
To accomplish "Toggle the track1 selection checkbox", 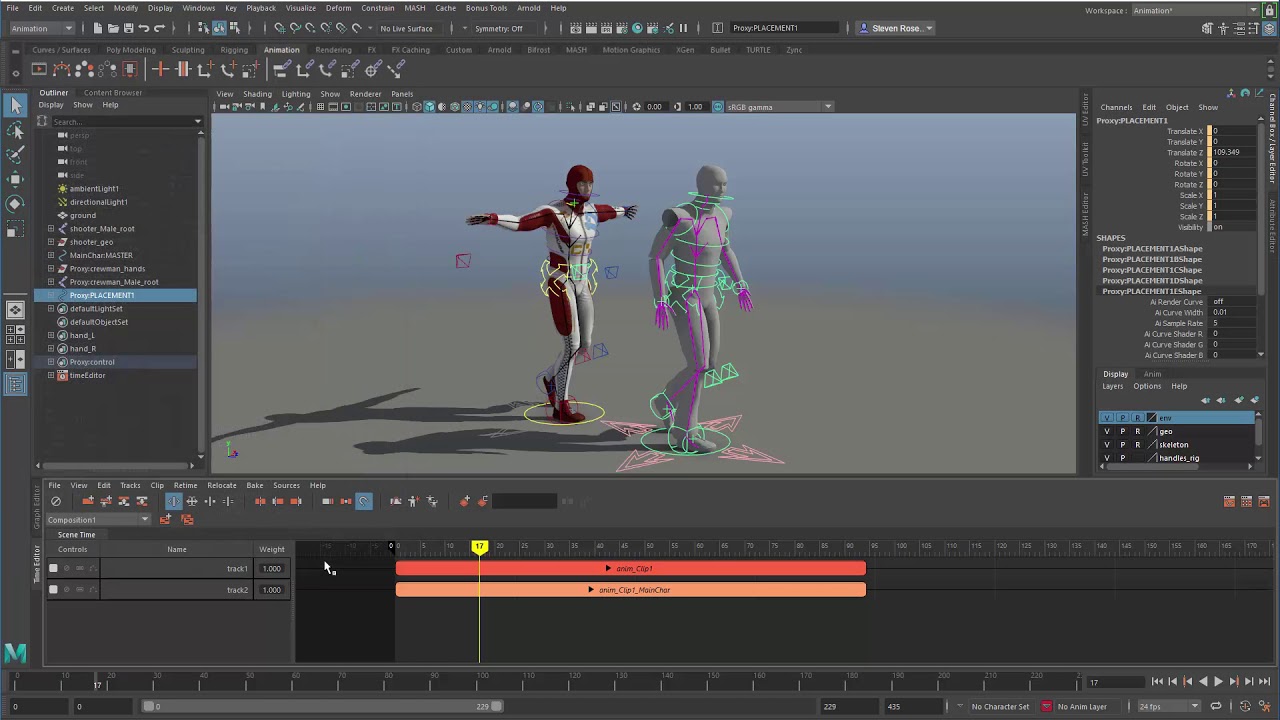I will coord(53,568).
